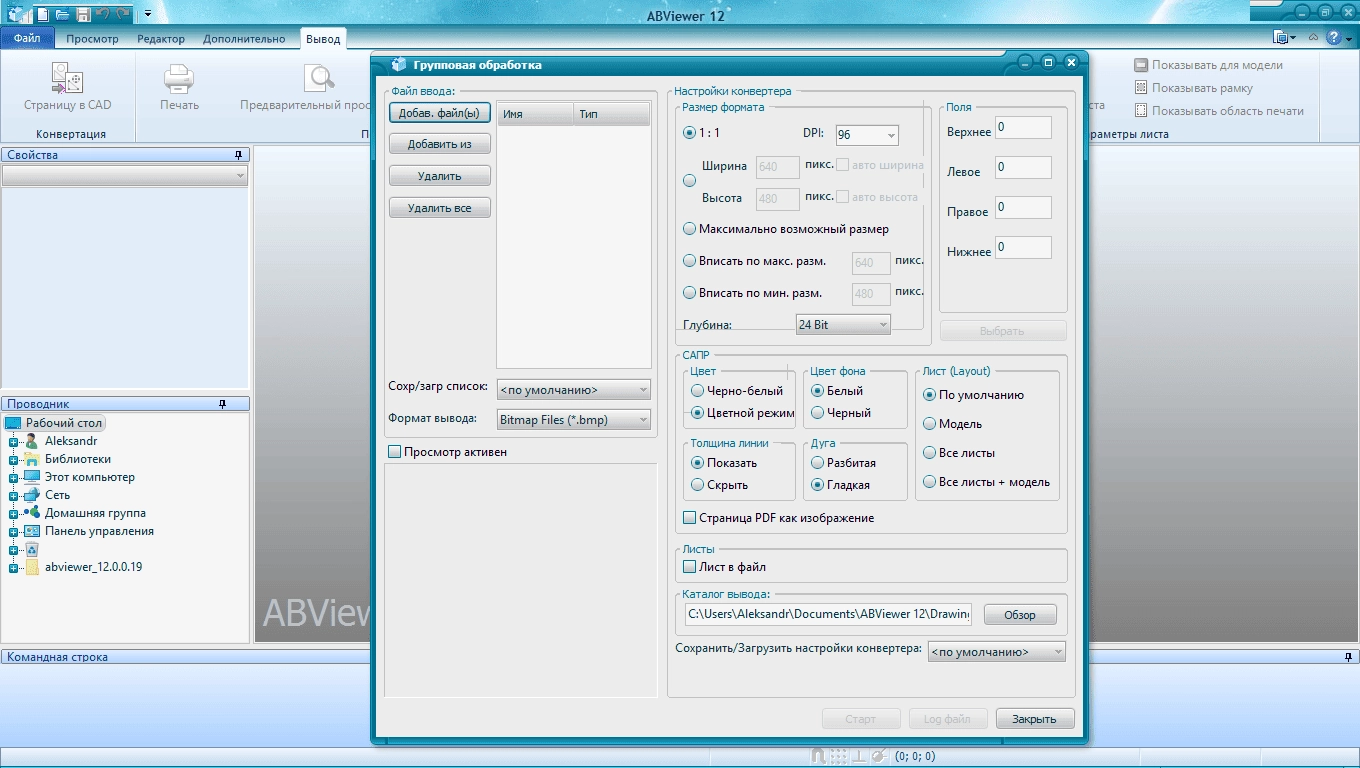Click the 'Верхнее' margin input field
Viewport: 1360px width, 768px height.
coord(1023,128)
